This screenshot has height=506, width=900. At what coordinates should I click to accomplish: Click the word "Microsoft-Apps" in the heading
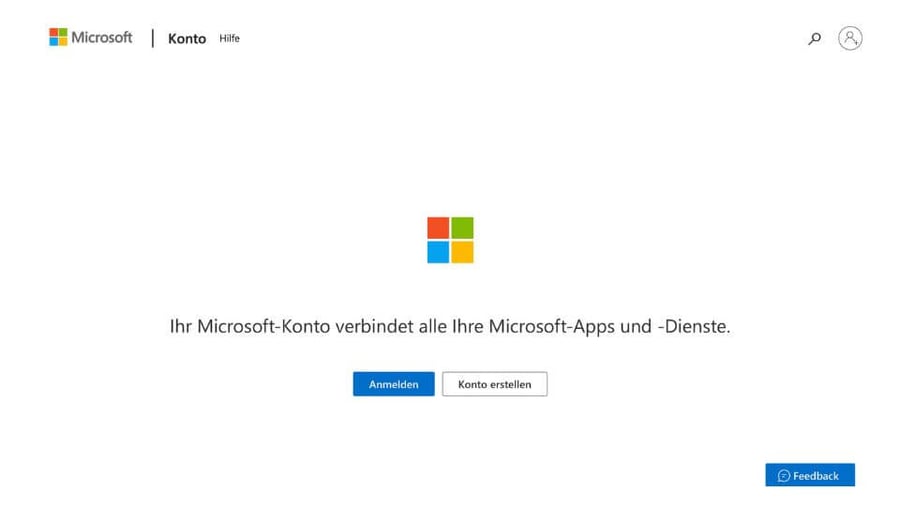pos(549,327)
